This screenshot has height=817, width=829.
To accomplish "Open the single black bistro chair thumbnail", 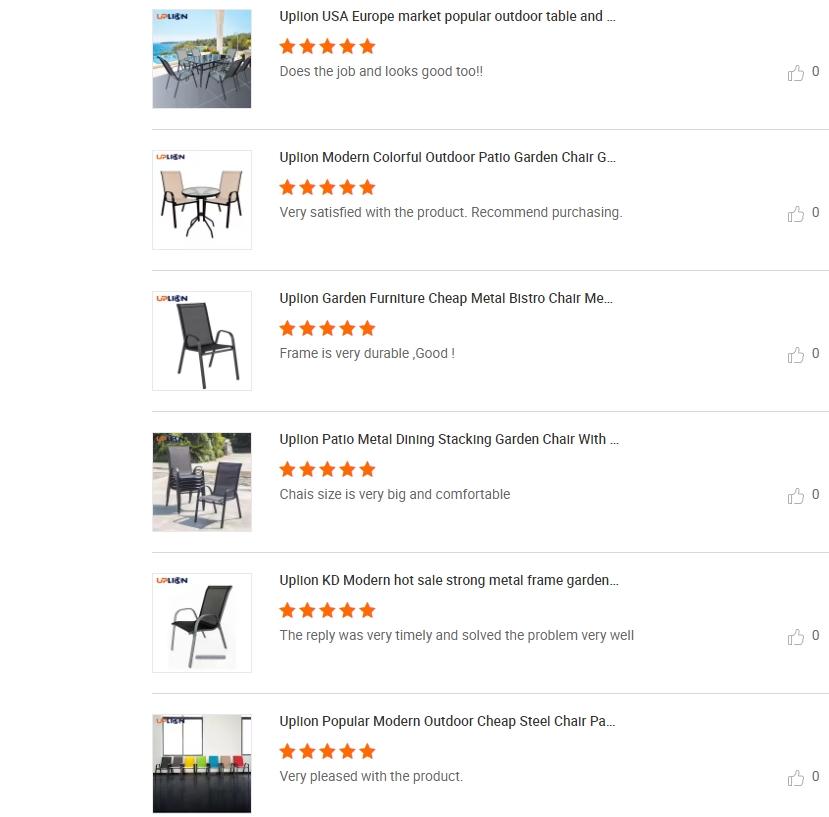I will pyautogui.click(x=202, y=341).
